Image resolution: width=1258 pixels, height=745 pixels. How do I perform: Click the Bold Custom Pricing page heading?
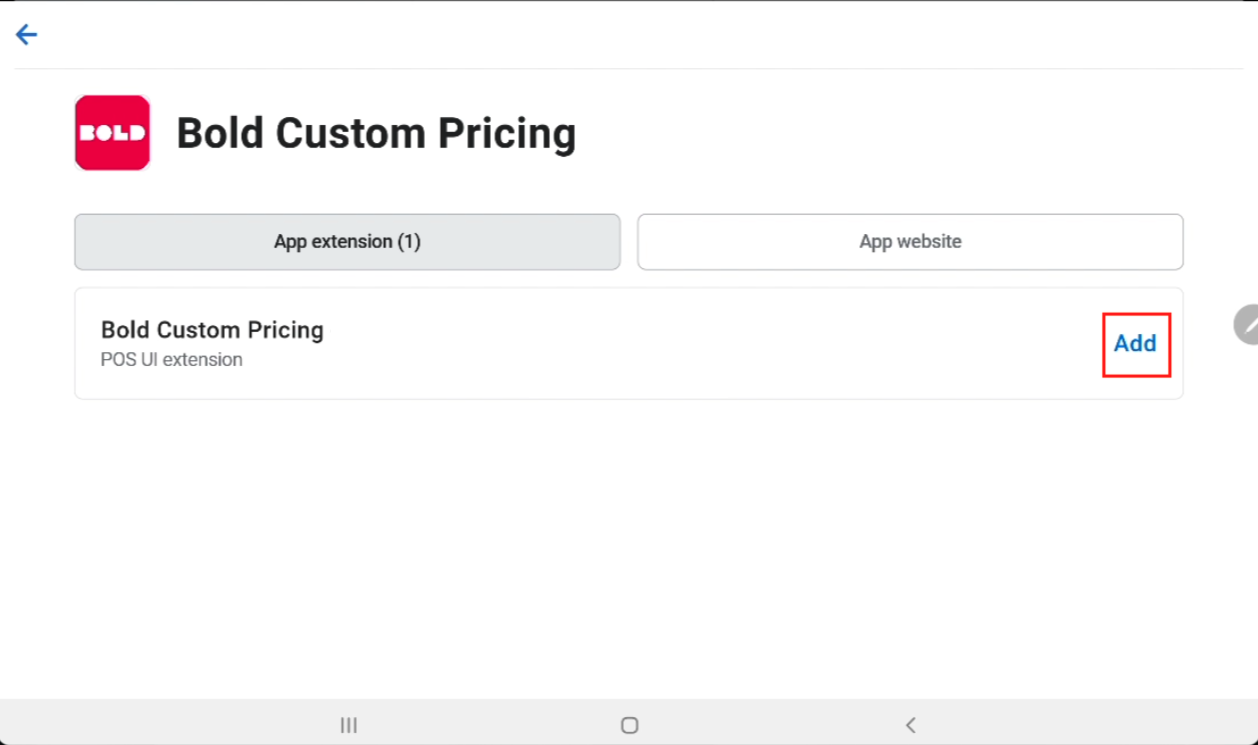[376, 133]
